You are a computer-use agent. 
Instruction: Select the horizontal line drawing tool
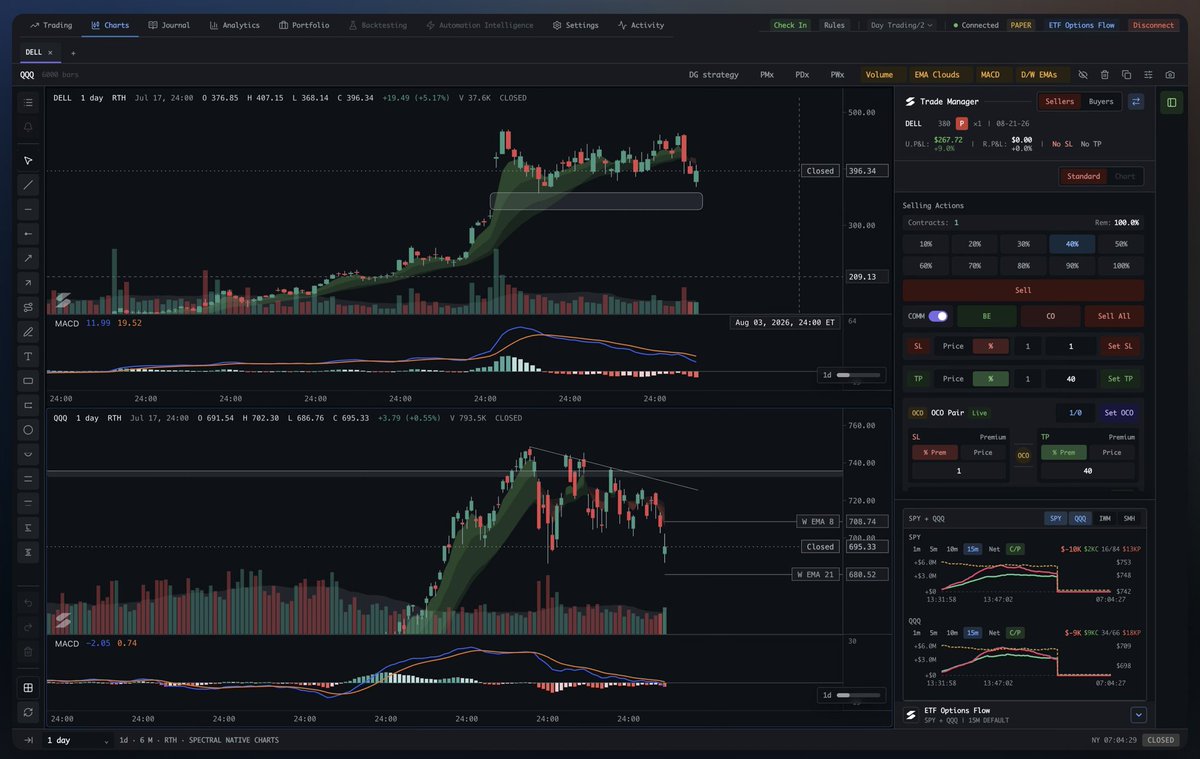[x=28, y=209]
